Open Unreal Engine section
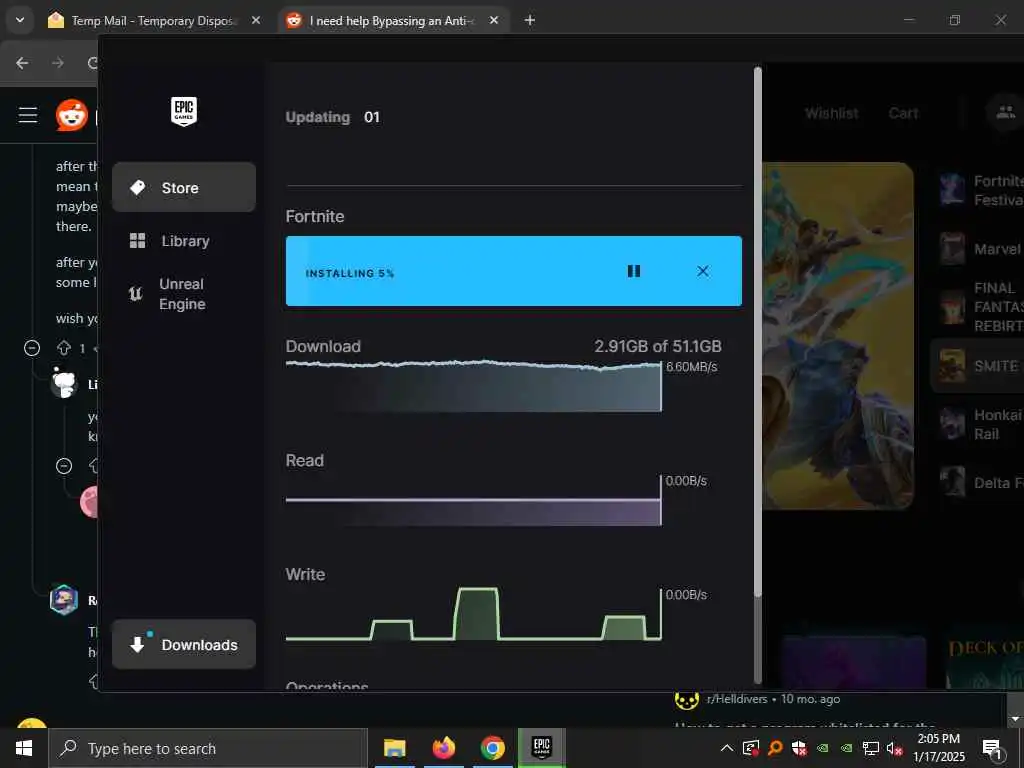The height and width of the screenshot is (768, 1024). pos(184,294)
